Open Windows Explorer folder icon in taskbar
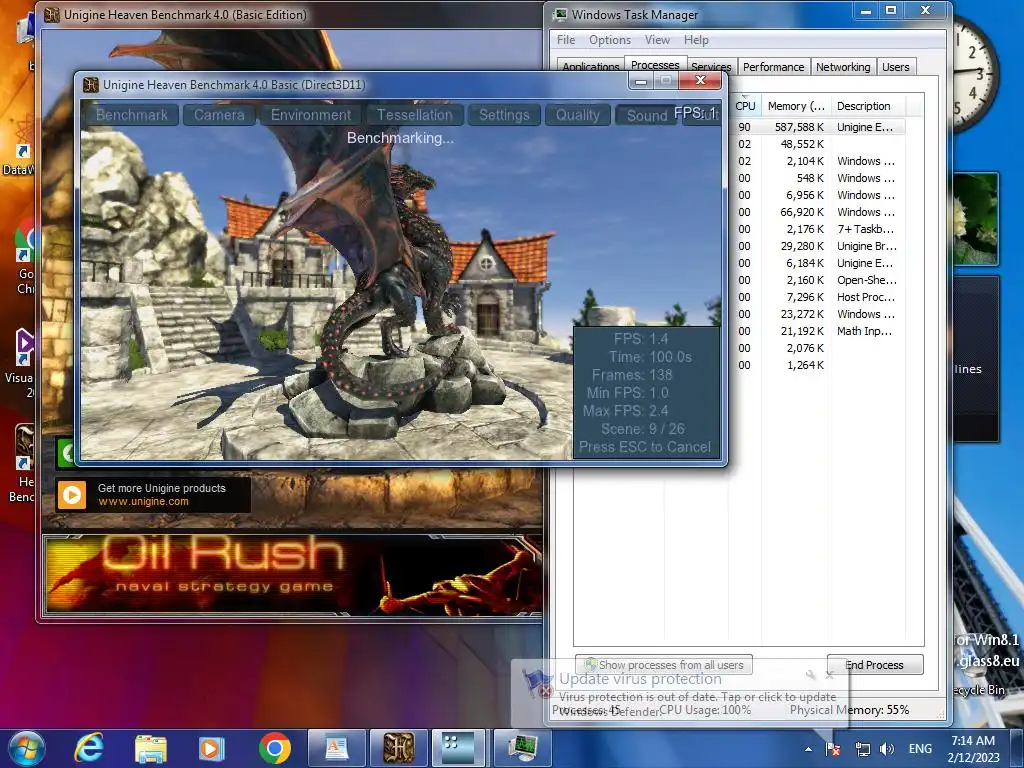Viewport: 1024px width, 768px height. pos(151,748)
